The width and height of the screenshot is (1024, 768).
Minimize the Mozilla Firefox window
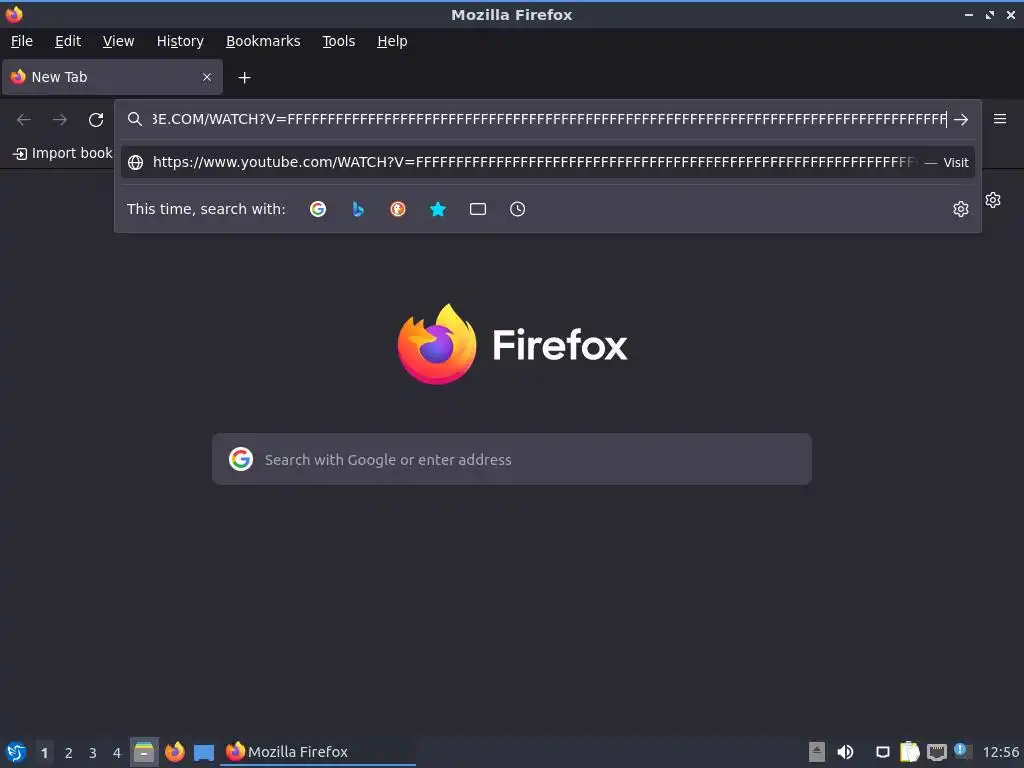968,14
